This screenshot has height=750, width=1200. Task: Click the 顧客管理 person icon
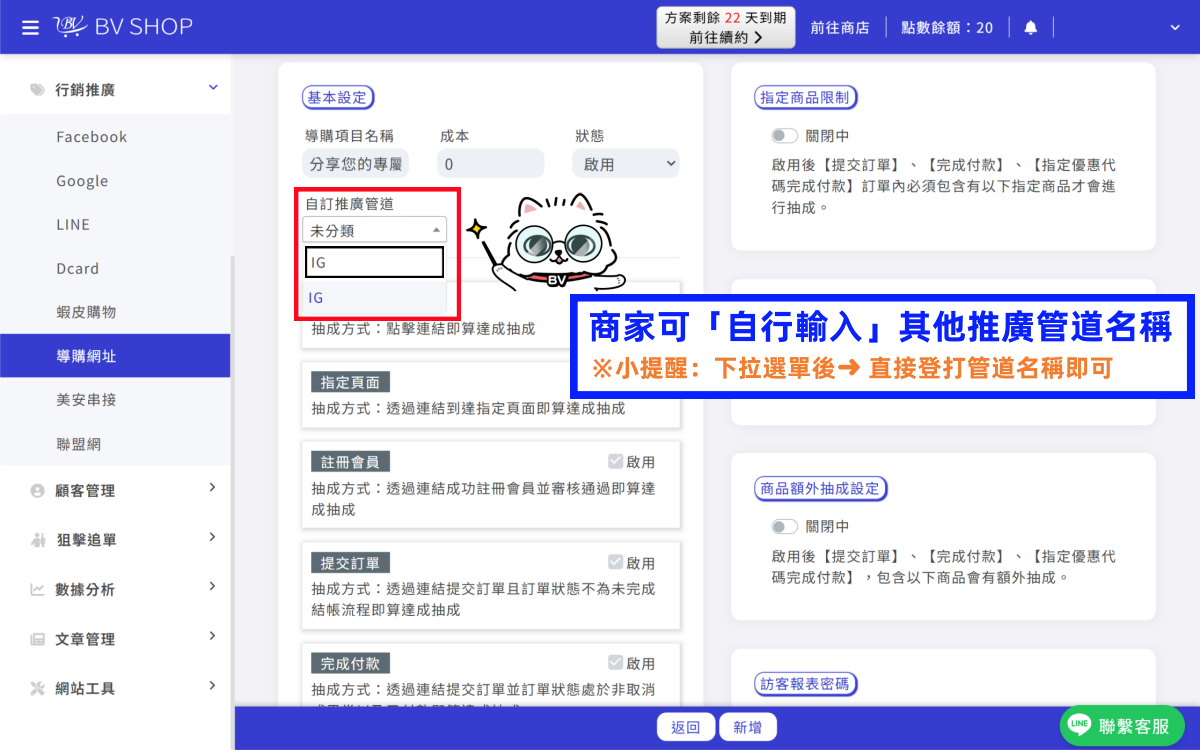[38, 490]
